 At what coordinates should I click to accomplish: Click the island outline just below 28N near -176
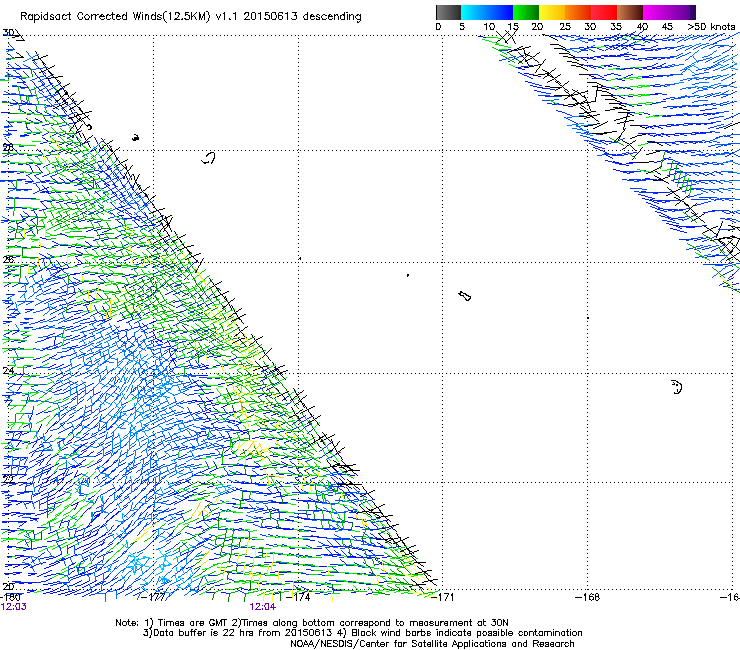(x=209, y=158)
